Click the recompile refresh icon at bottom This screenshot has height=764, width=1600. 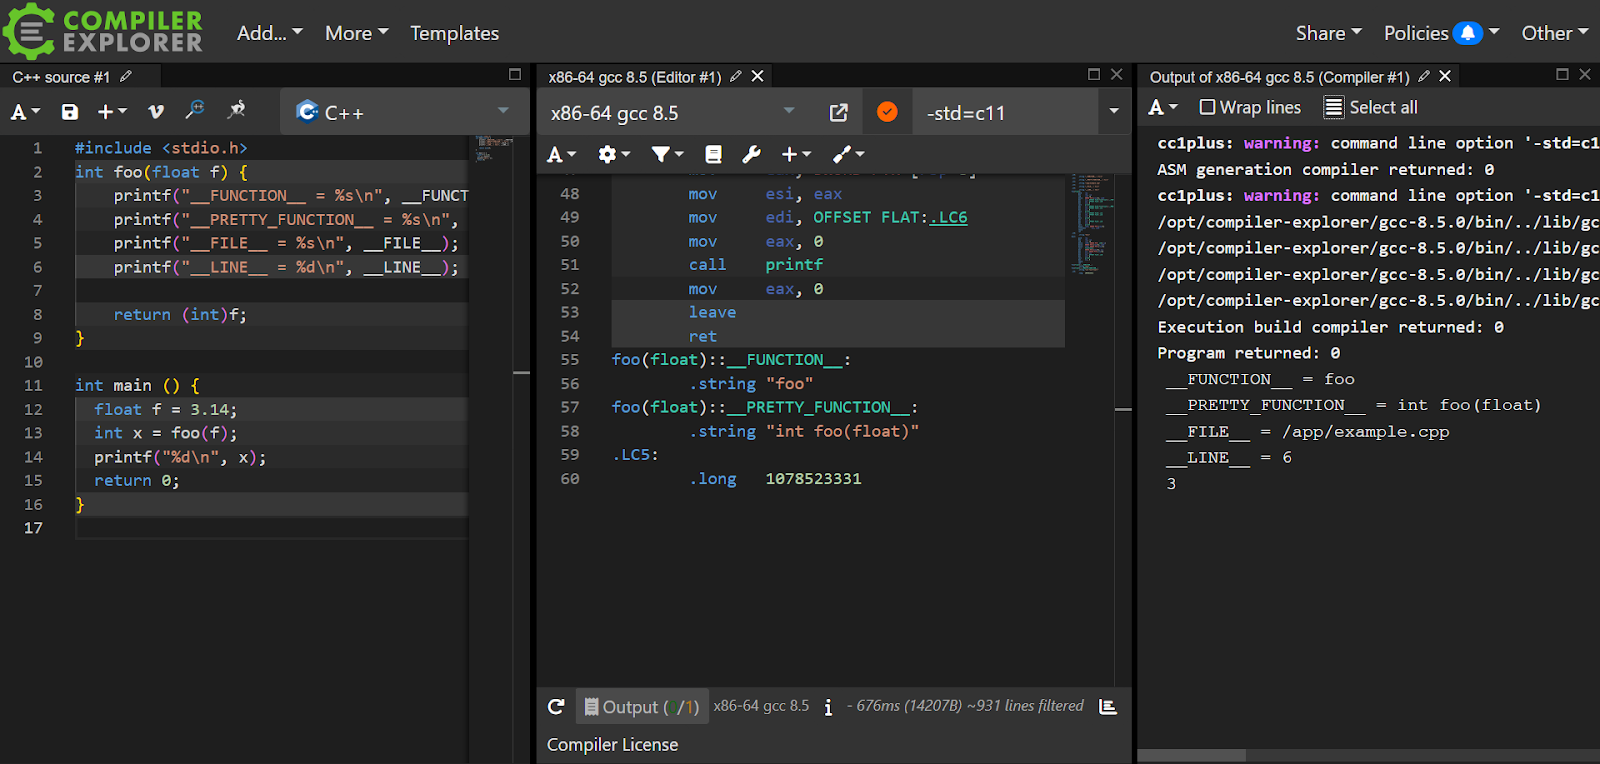556,707
